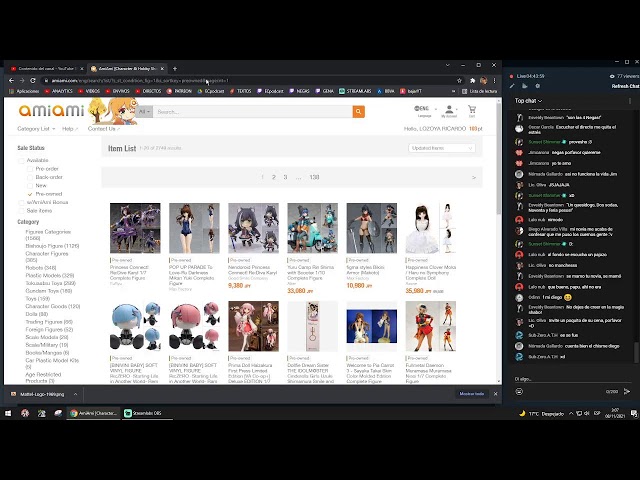Open the Help menu link
The image size is (640, 480).
pyautogui.click(x=70, y=129)
